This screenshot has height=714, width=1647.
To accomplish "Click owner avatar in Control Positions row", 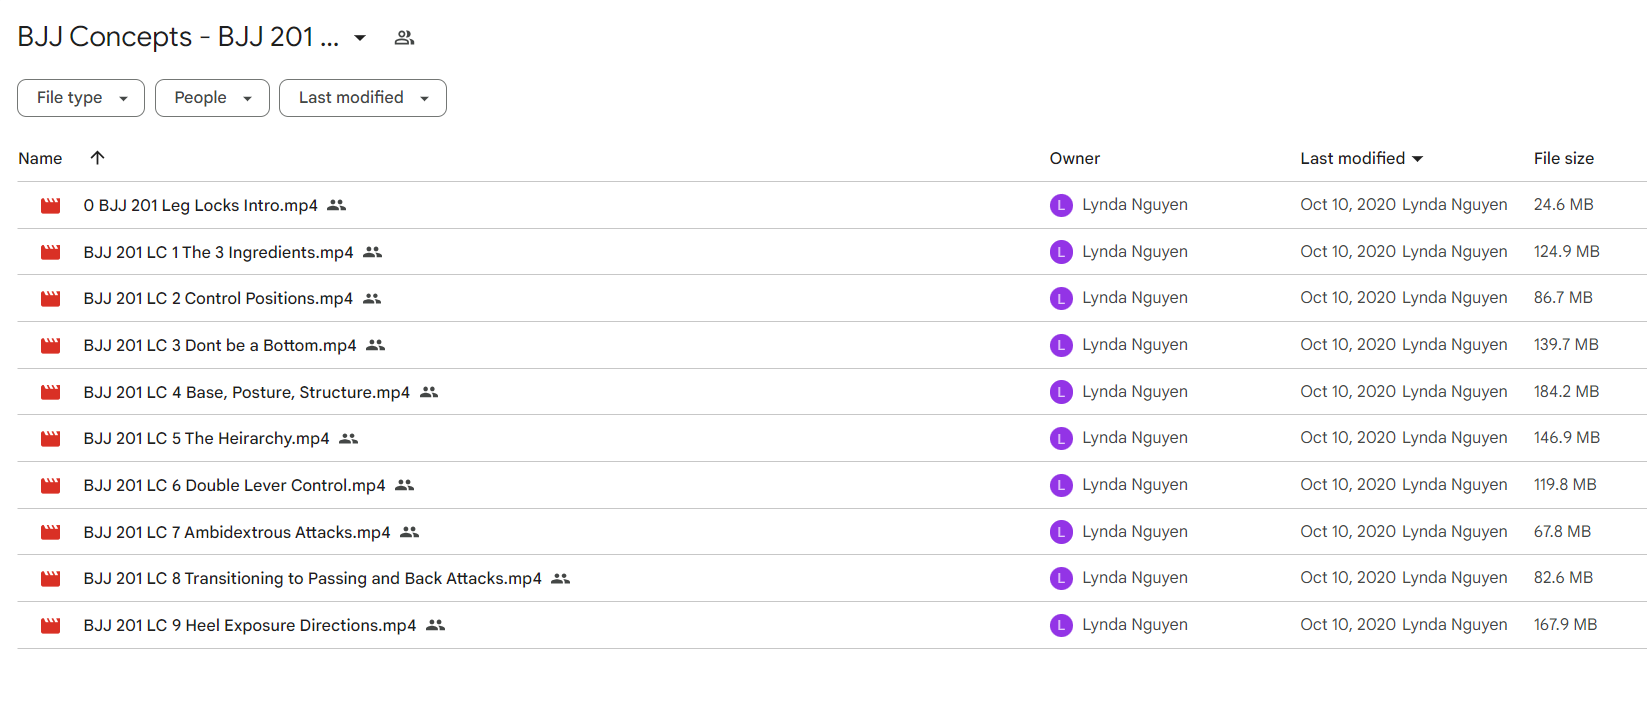I will pos(1061,298).
